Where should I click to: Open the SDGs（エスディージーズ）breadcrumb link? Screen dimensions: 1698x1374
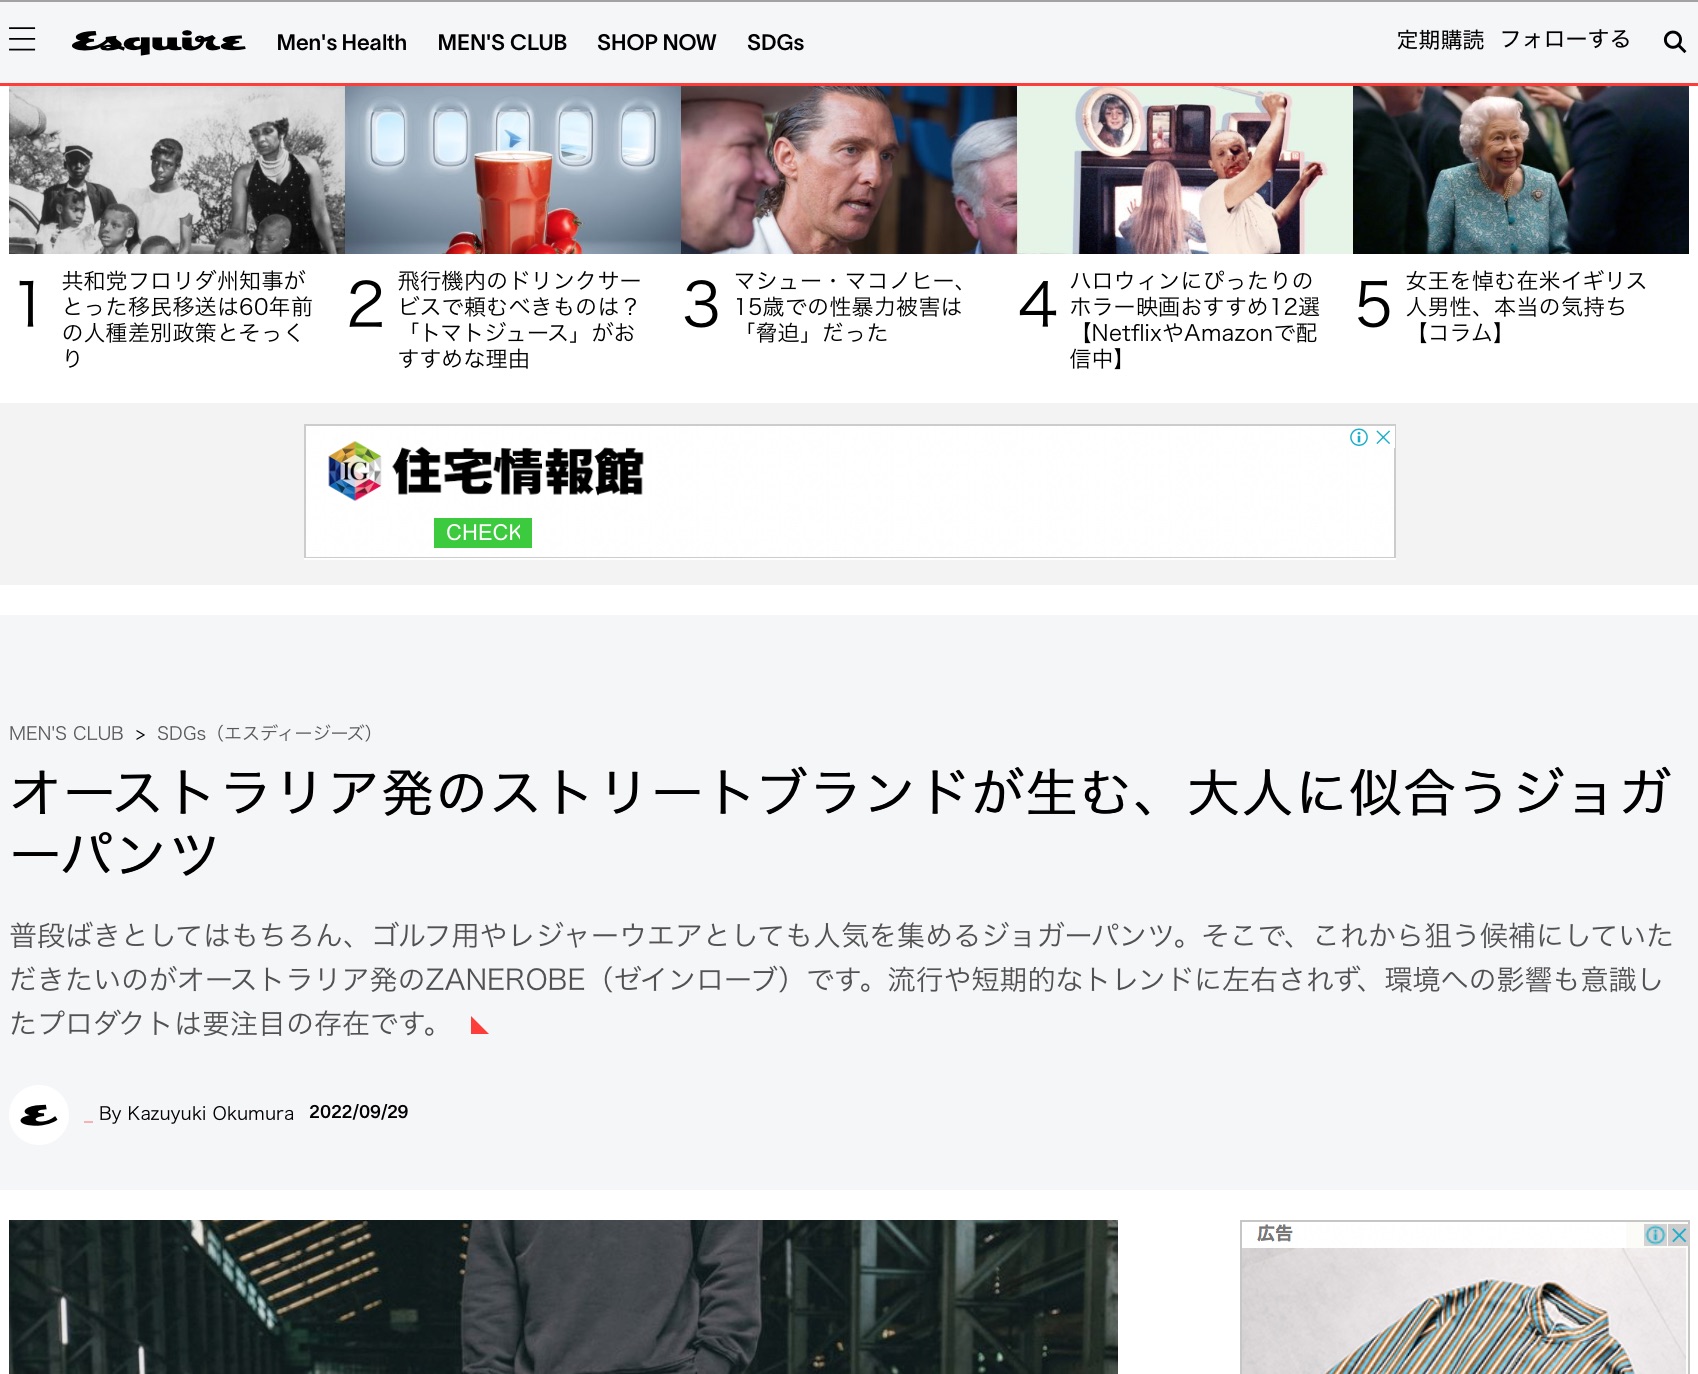tap(263, 733)
